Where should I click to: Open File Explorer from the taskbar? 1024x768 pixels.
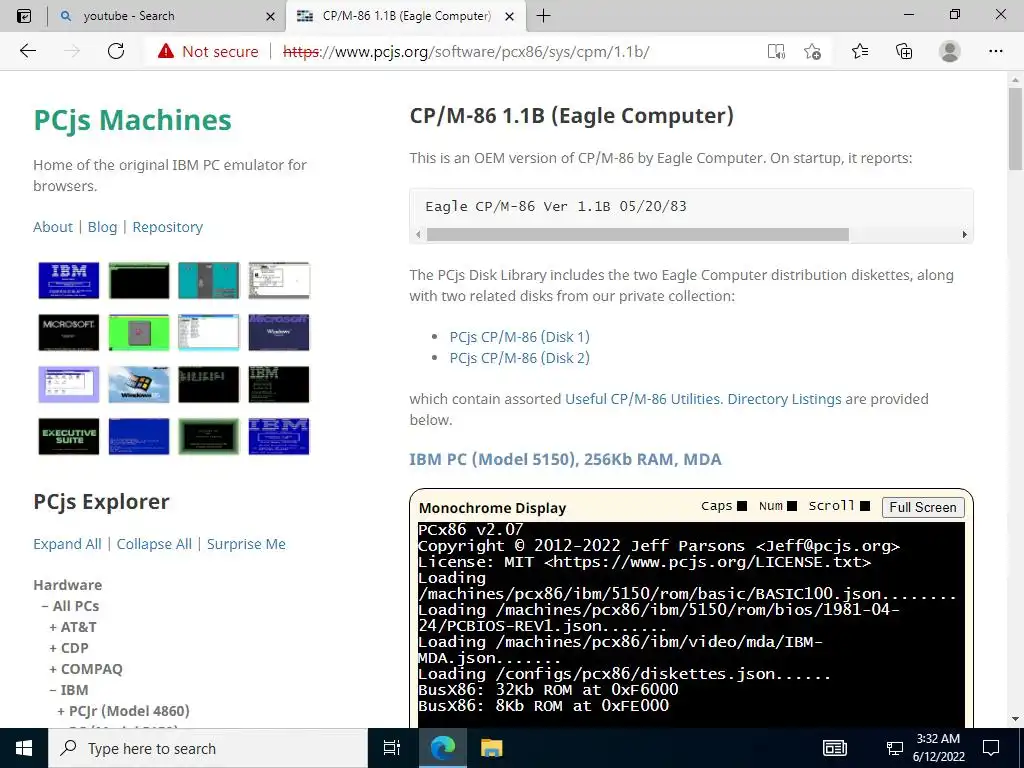point(491,748)
